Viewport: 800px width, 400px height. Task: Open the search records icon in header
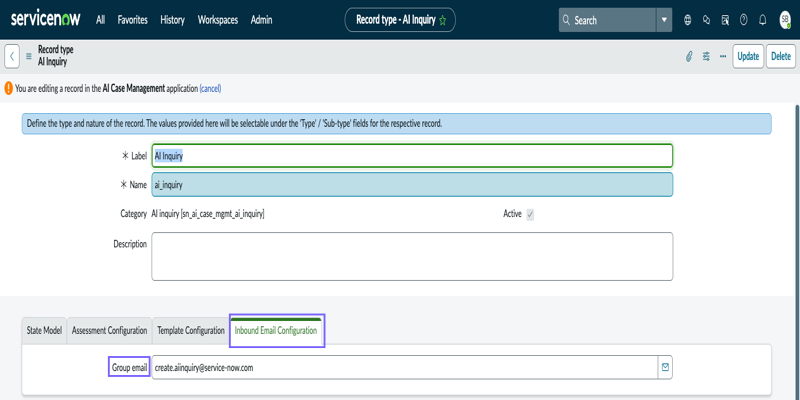click(725, 20)
